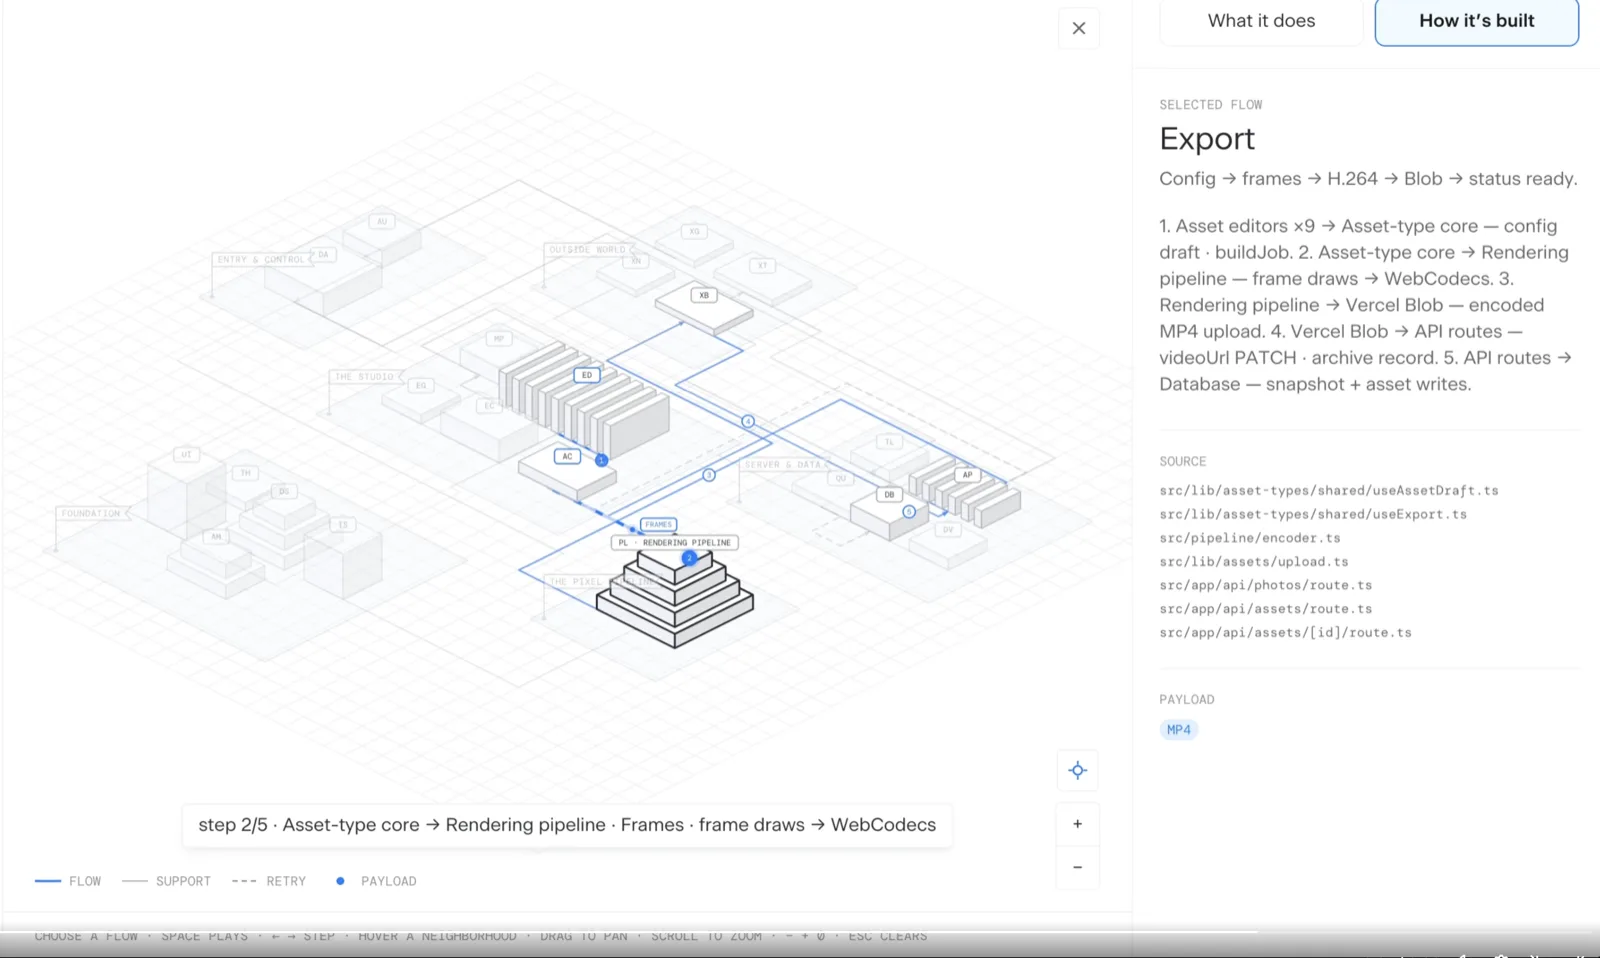Click flow step marker 2 on pyramid
Viewport: 1600px width, 958px height.
689,558
